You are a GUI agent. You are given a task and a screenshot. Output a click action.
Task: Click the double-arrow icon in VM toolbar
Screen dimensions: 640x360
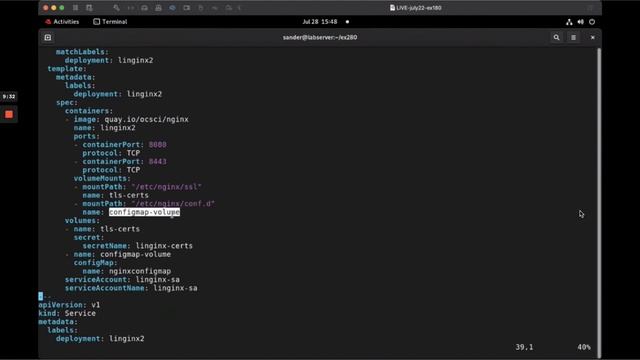(131, 8)
